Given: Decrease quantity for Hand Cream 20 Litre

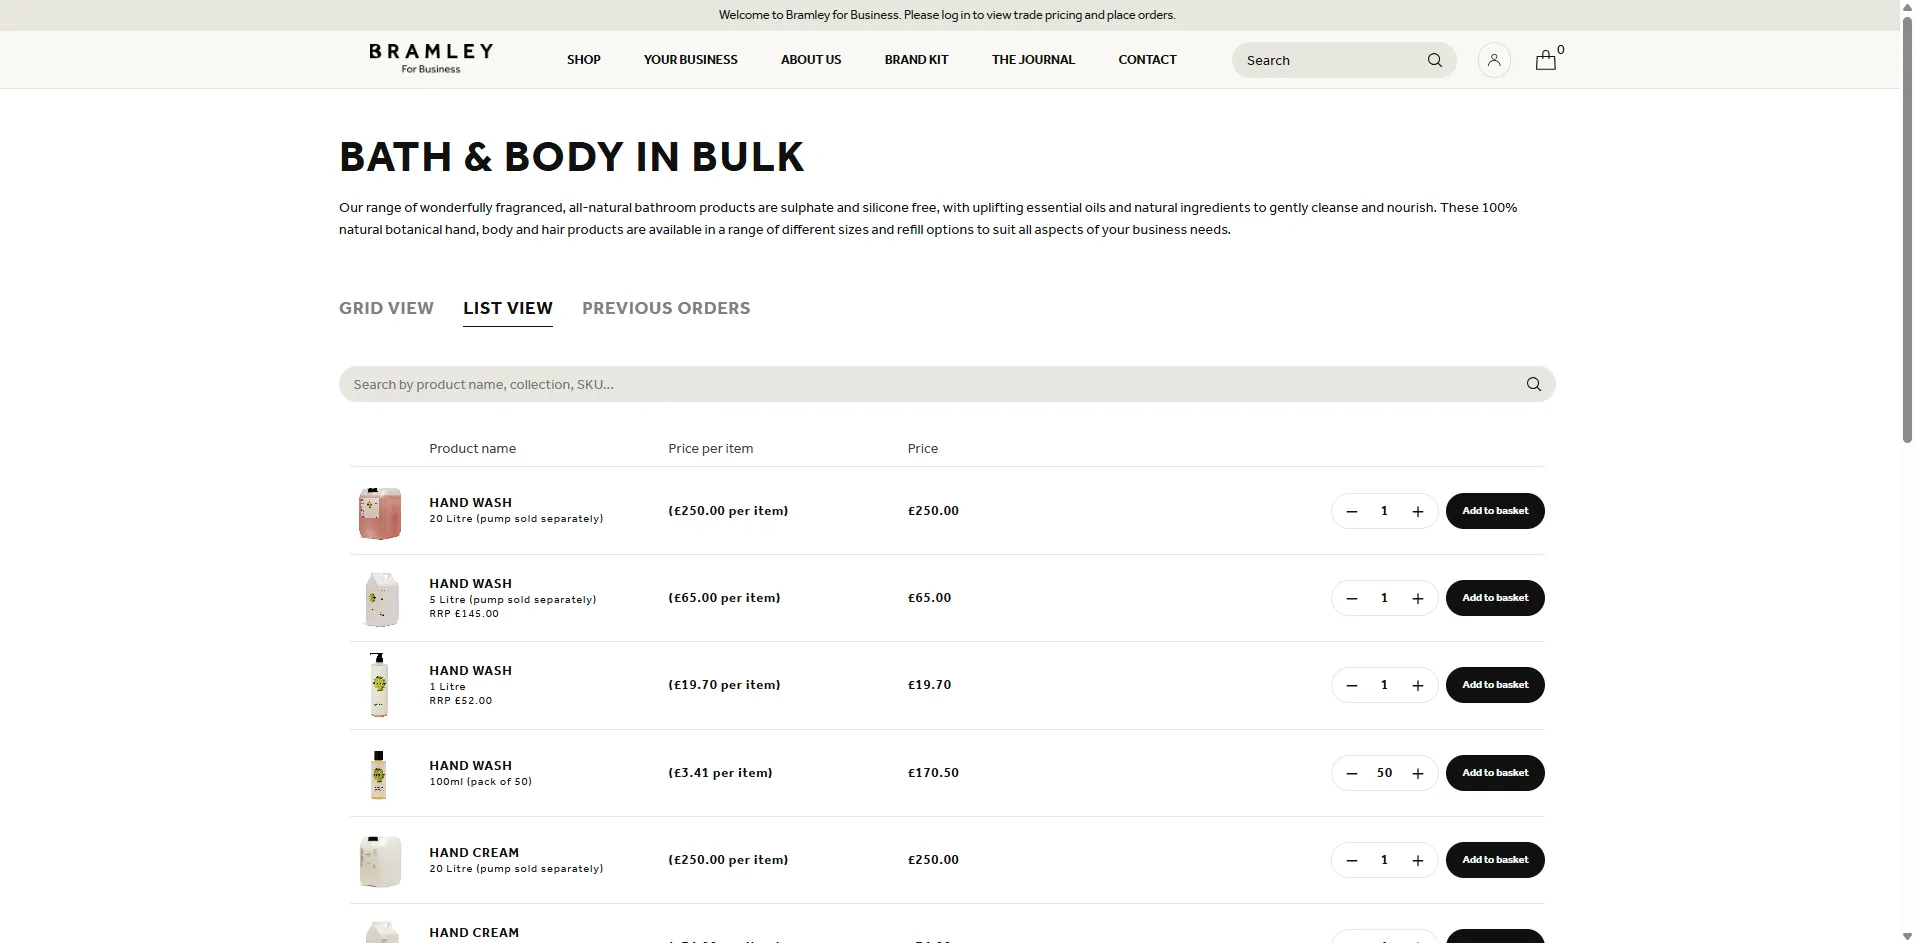Looking at the screenshot, I should point(1352,860).
